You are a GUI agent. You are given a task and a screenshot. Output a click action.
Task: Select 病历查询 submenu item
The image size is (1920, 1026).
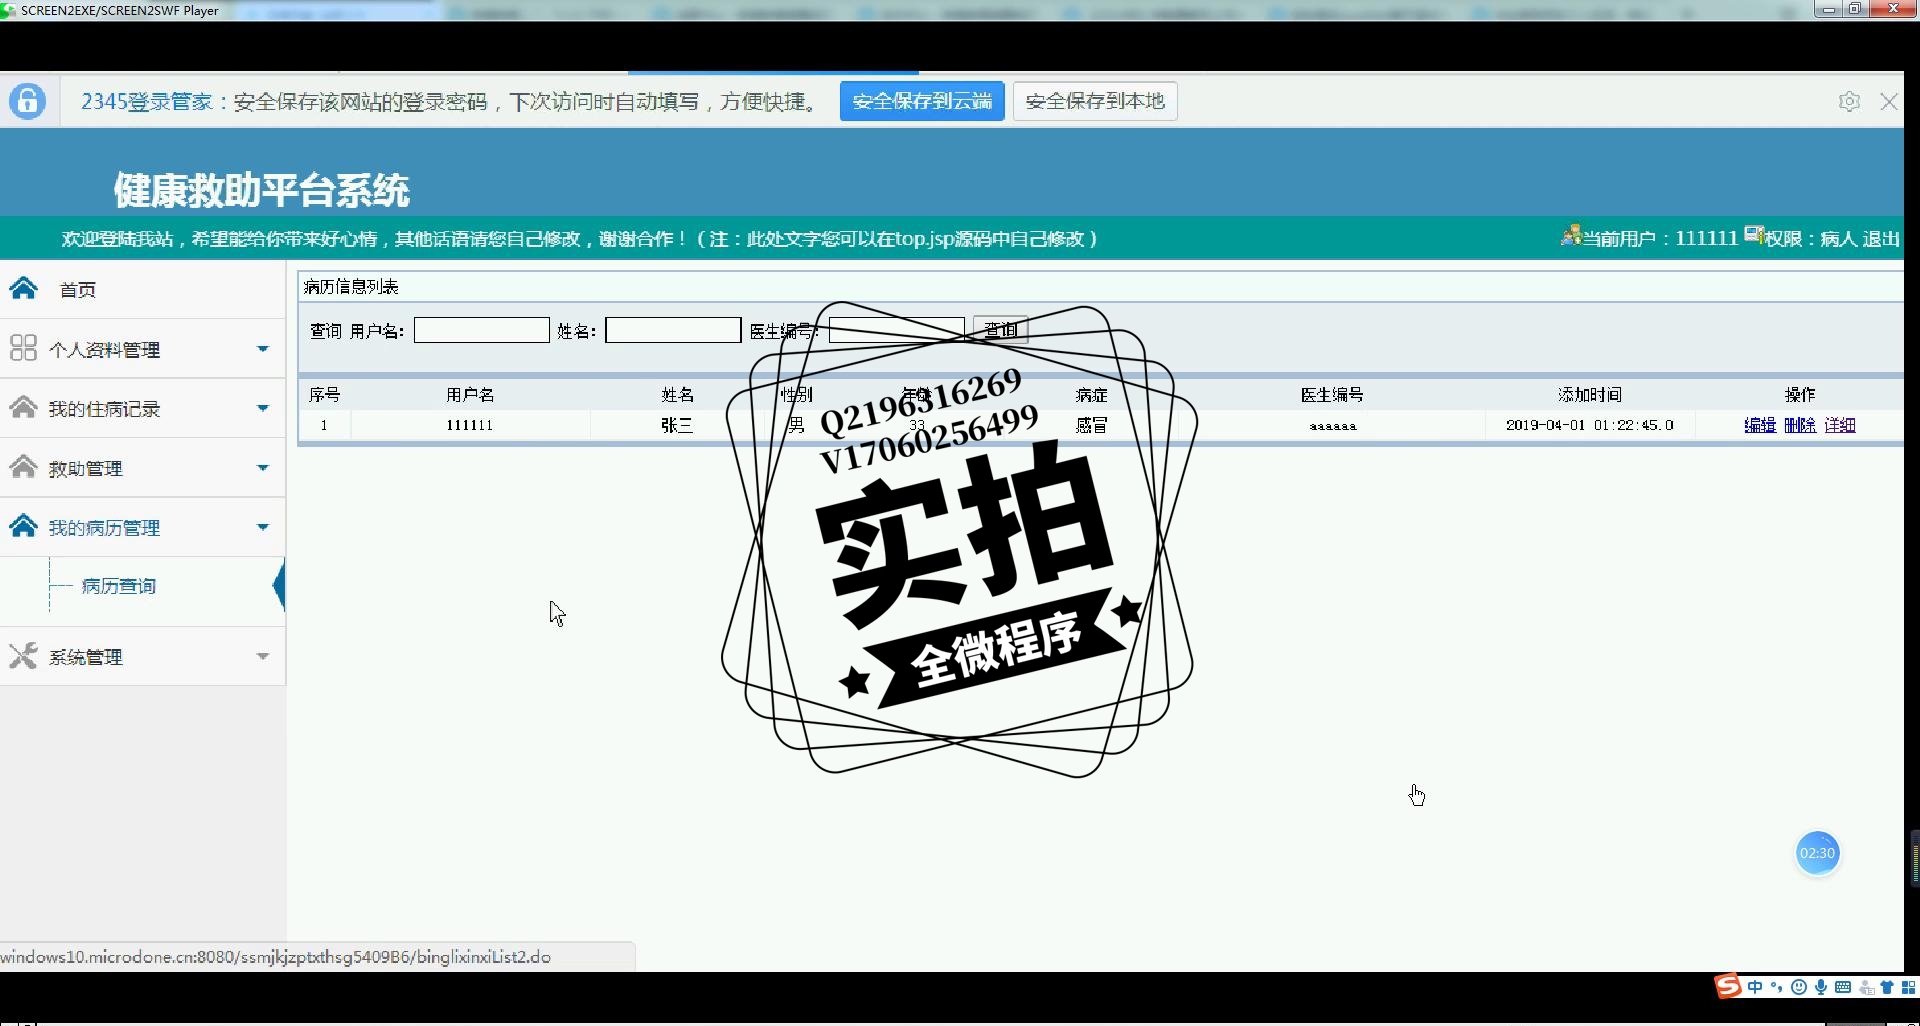pos(118,586)
